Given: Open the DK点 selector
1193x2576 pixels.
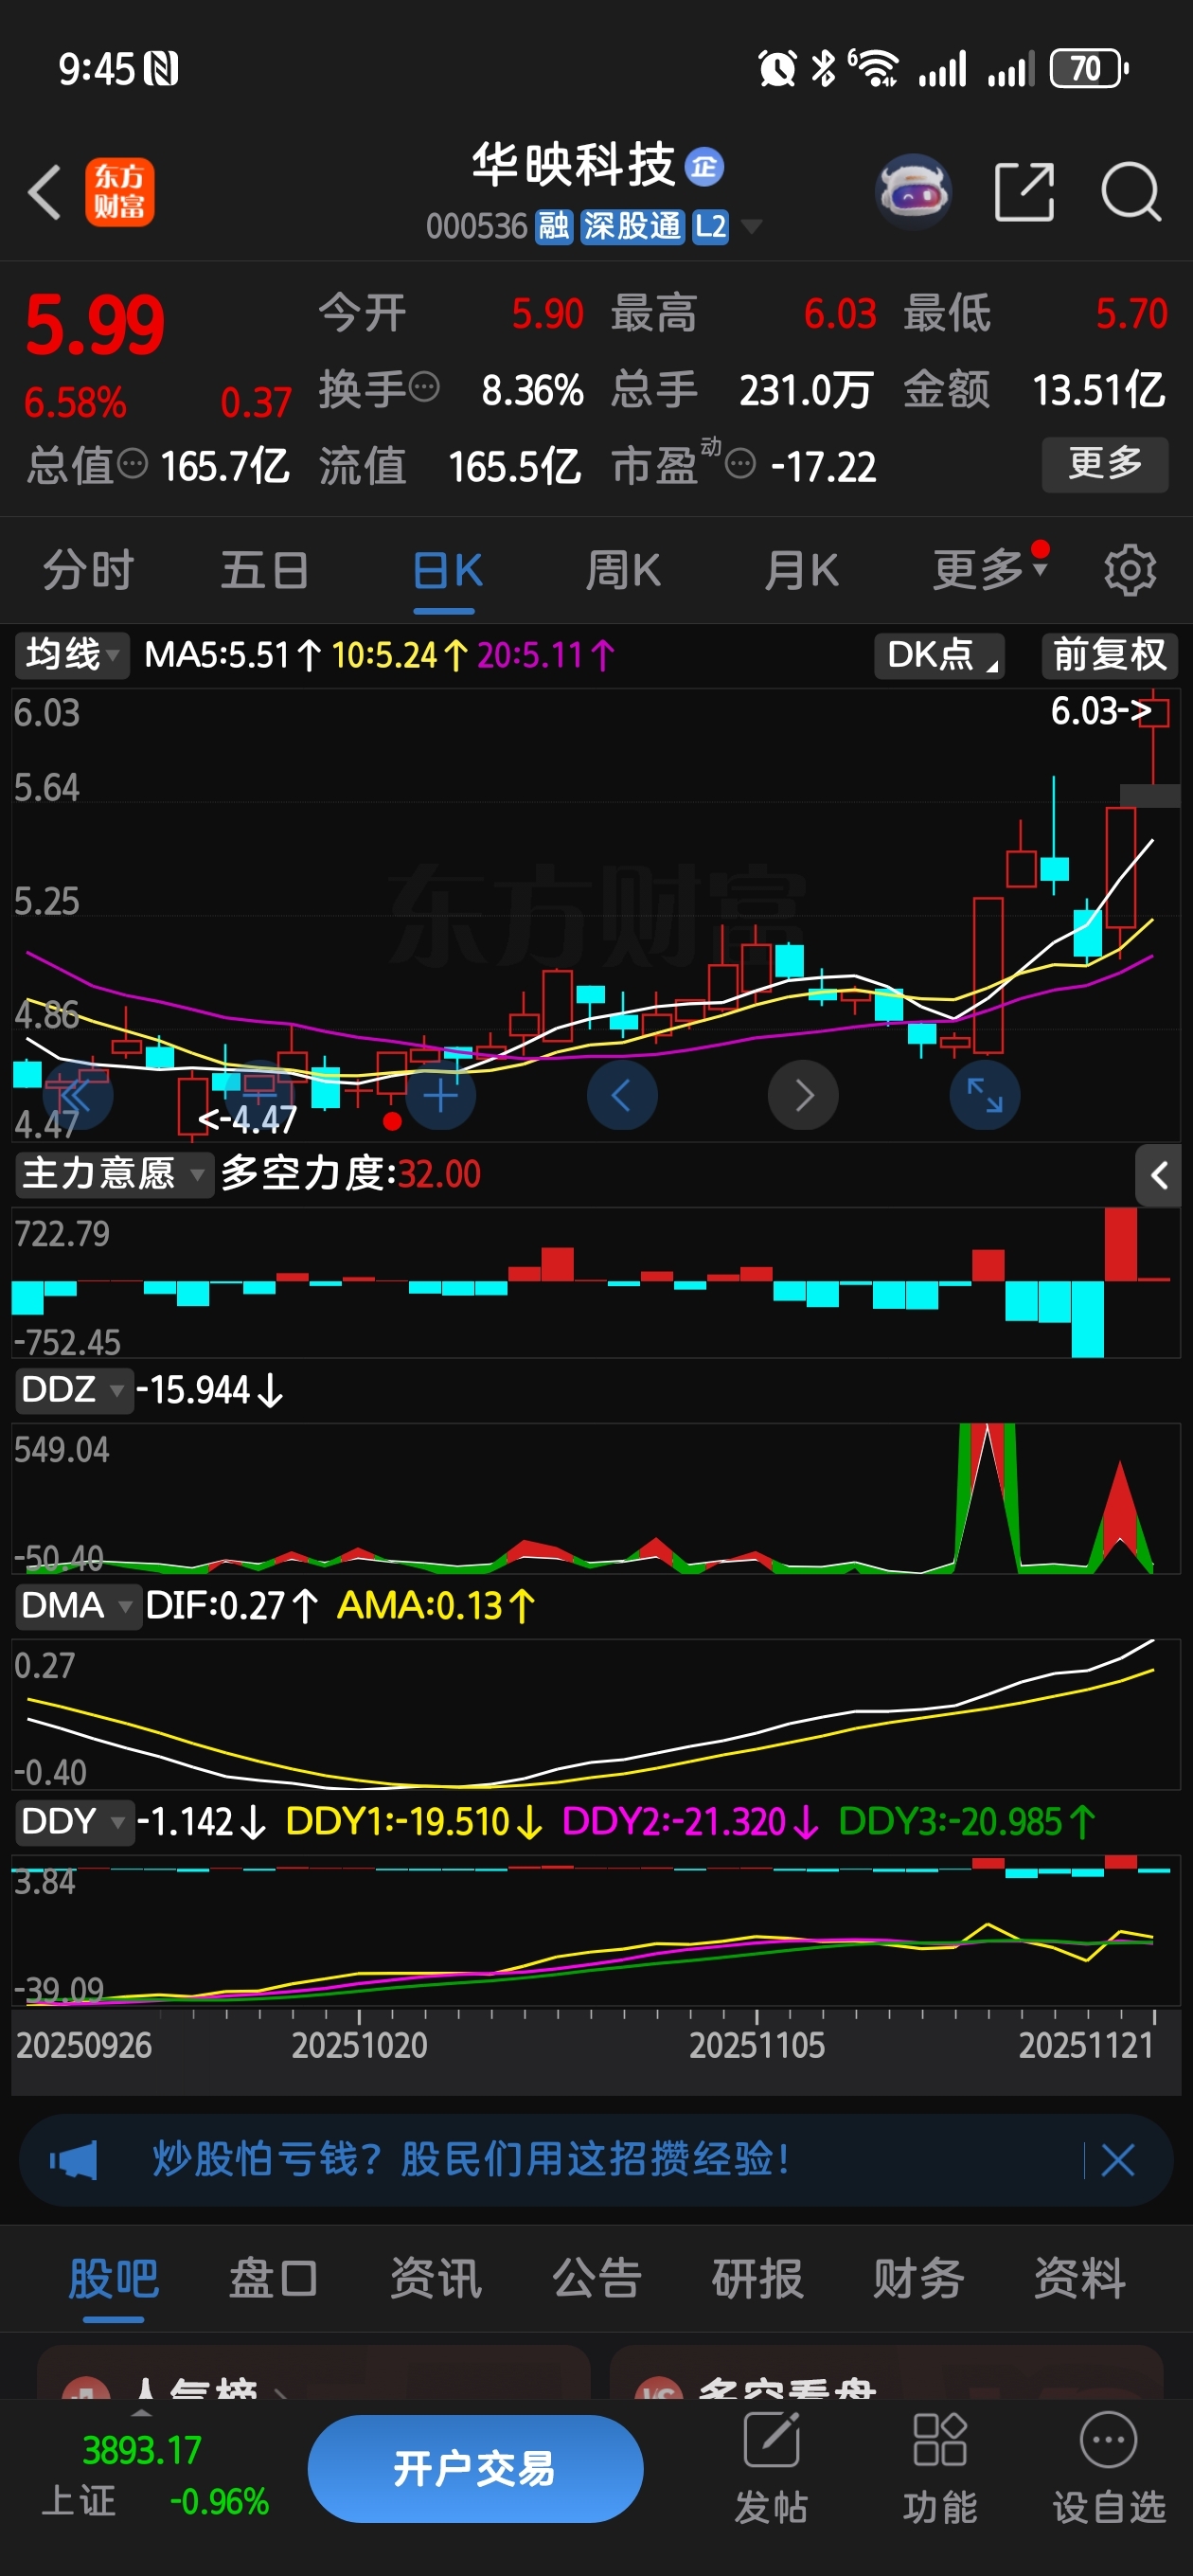Looking at the screenshot, I should (939, 655).
